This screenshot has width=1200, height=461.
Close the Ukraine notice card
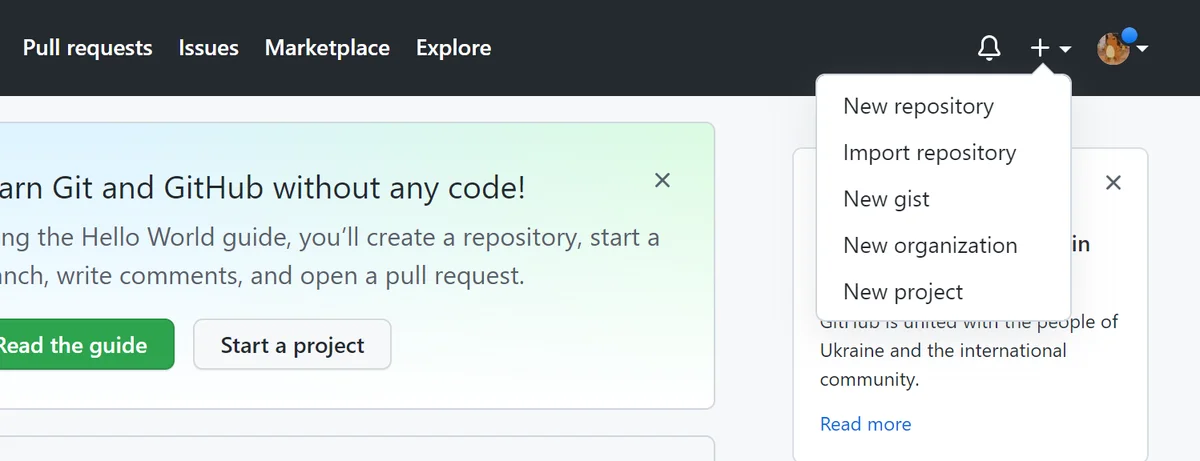1113,182
